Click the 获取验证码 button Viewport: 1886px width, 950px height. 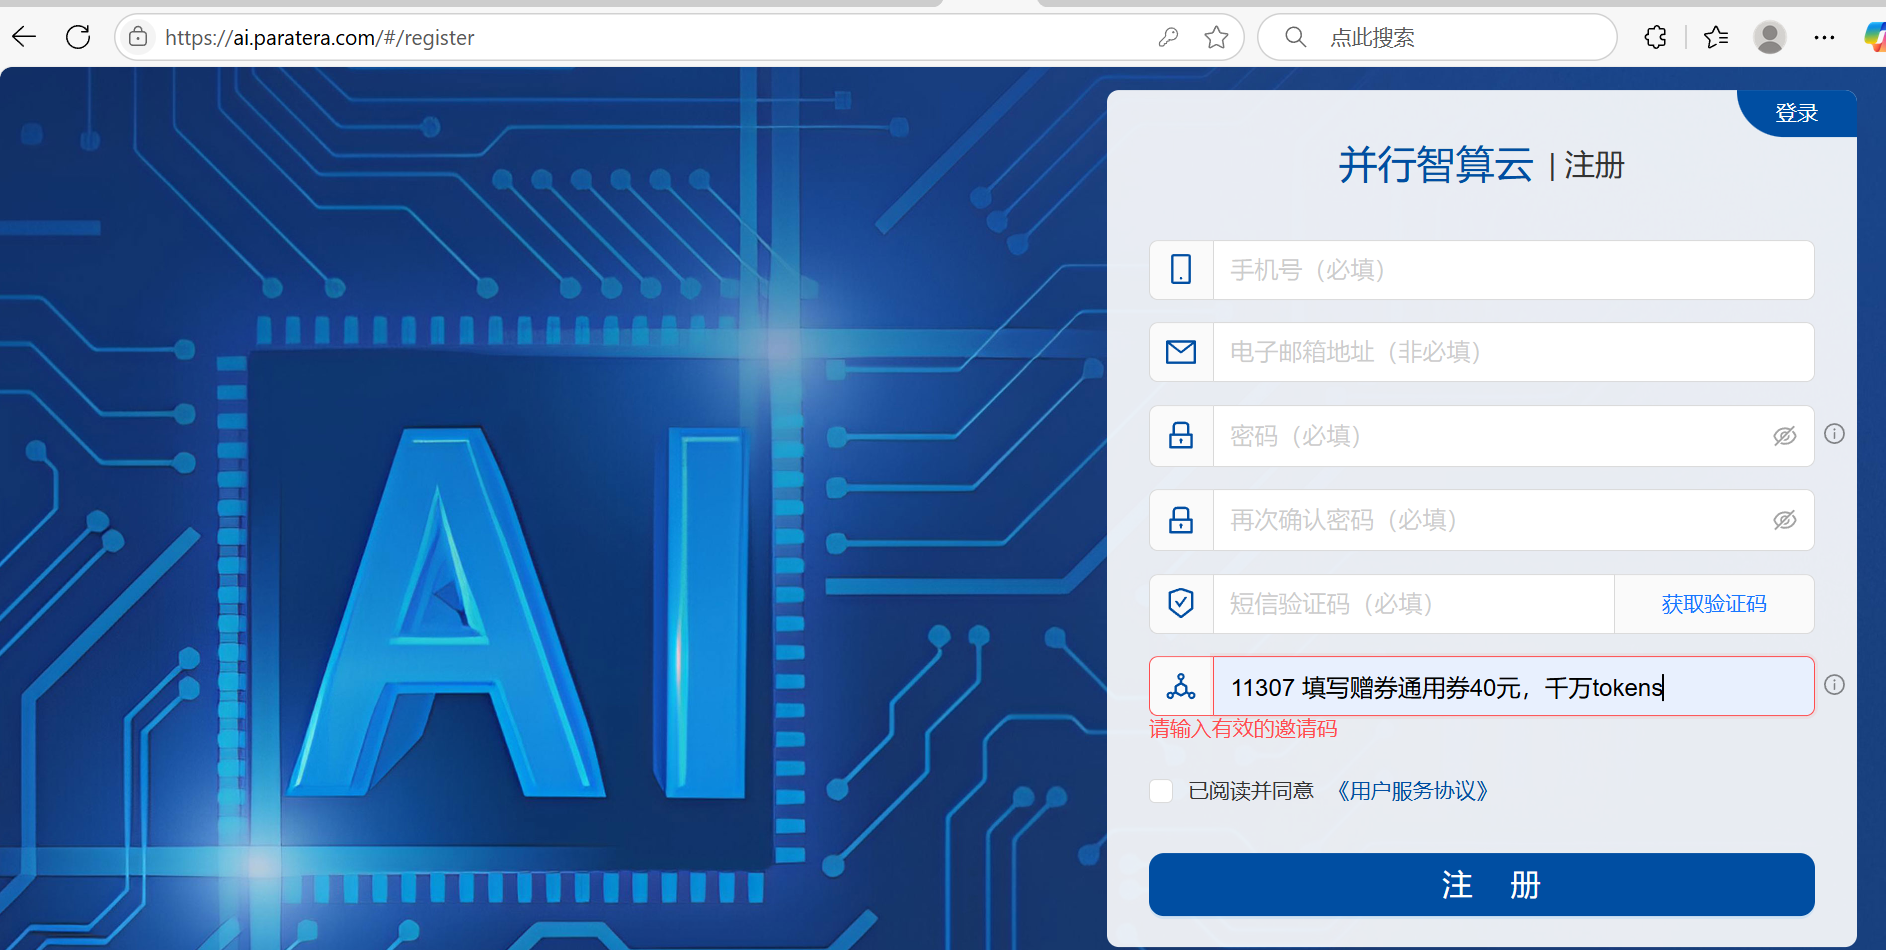pyautogui.click(x=1714, y=604)
